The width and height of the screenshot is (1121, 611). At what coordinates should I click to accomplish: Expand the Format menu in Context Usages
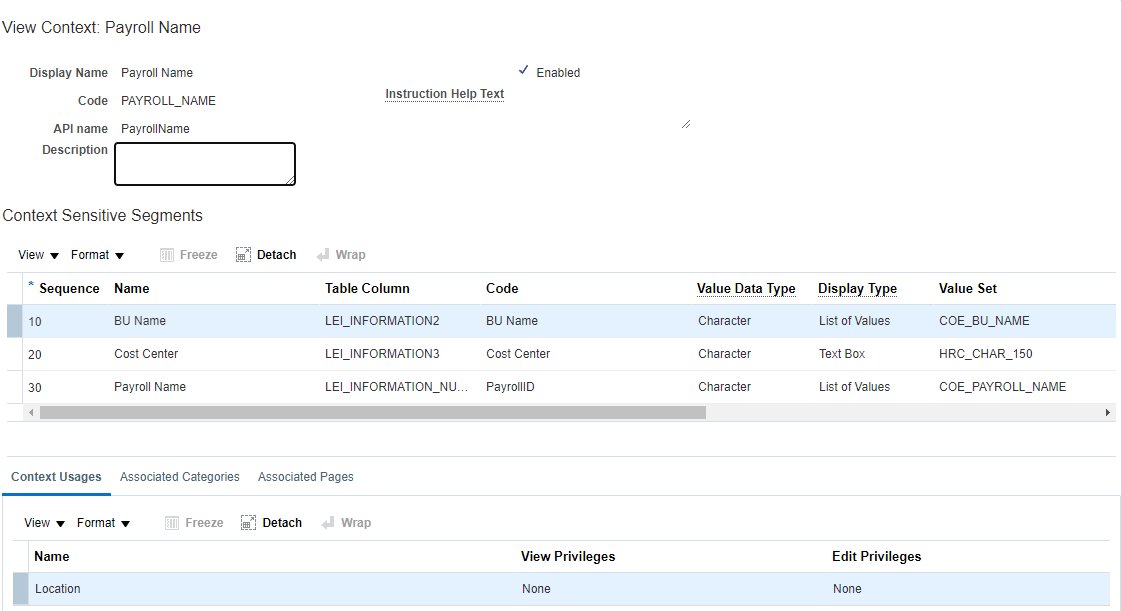click(103, 523)
